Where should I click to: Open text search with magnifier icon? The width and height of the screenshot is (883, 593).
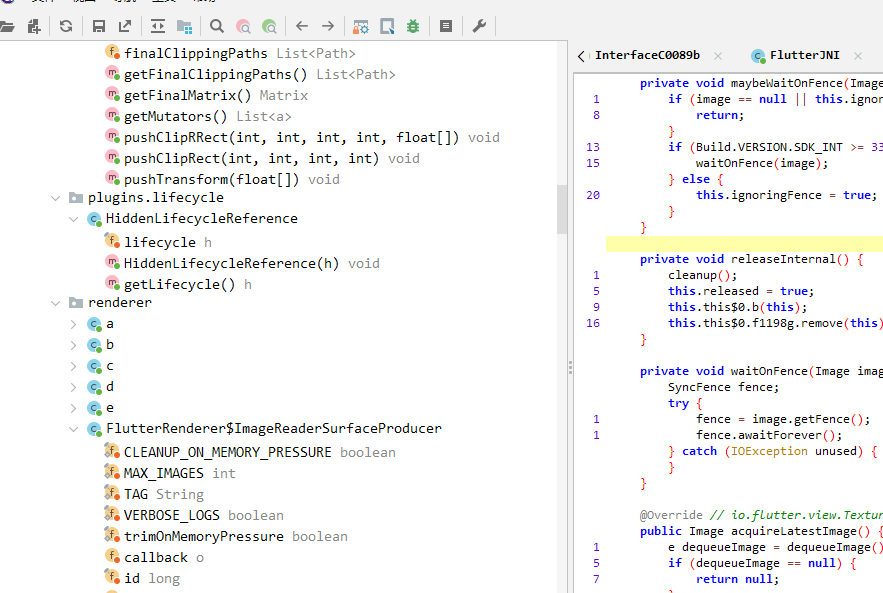pyautogui.click(x=217, y=26)
